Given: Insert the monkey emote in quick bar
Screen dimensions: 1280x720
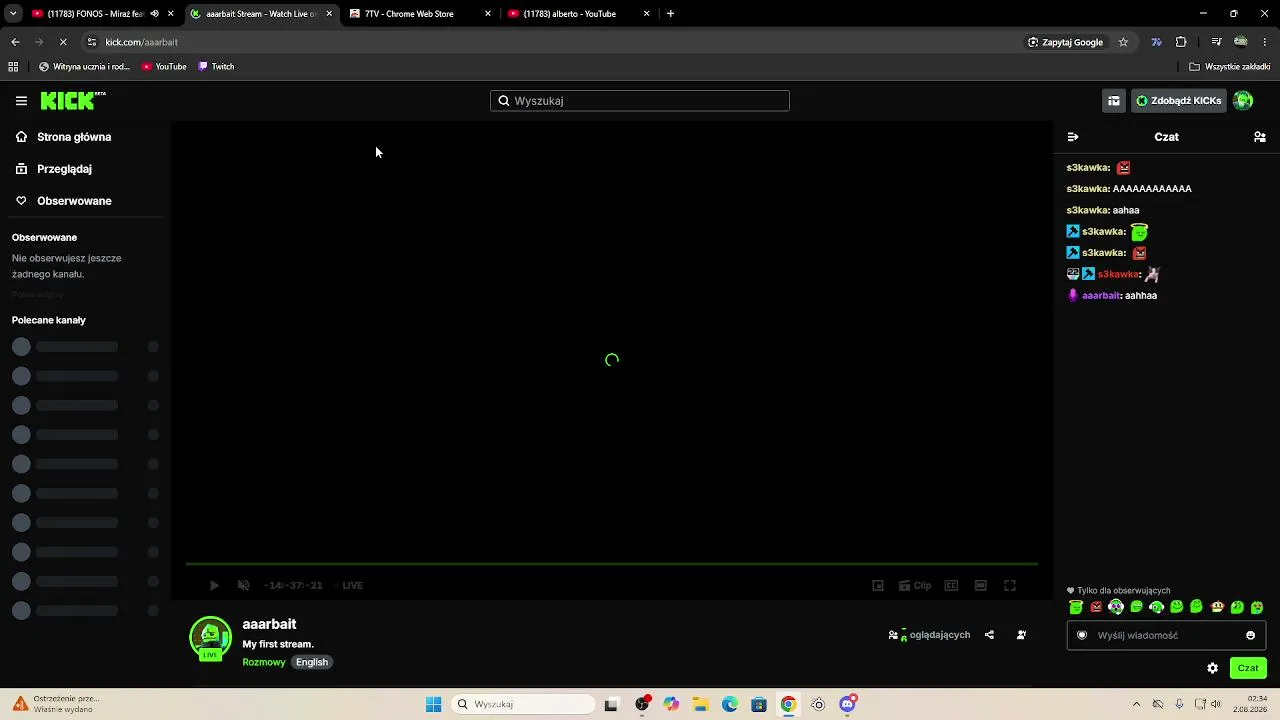Looking at the screenshot, I should pyautogui.click(x=1217, y=607).
